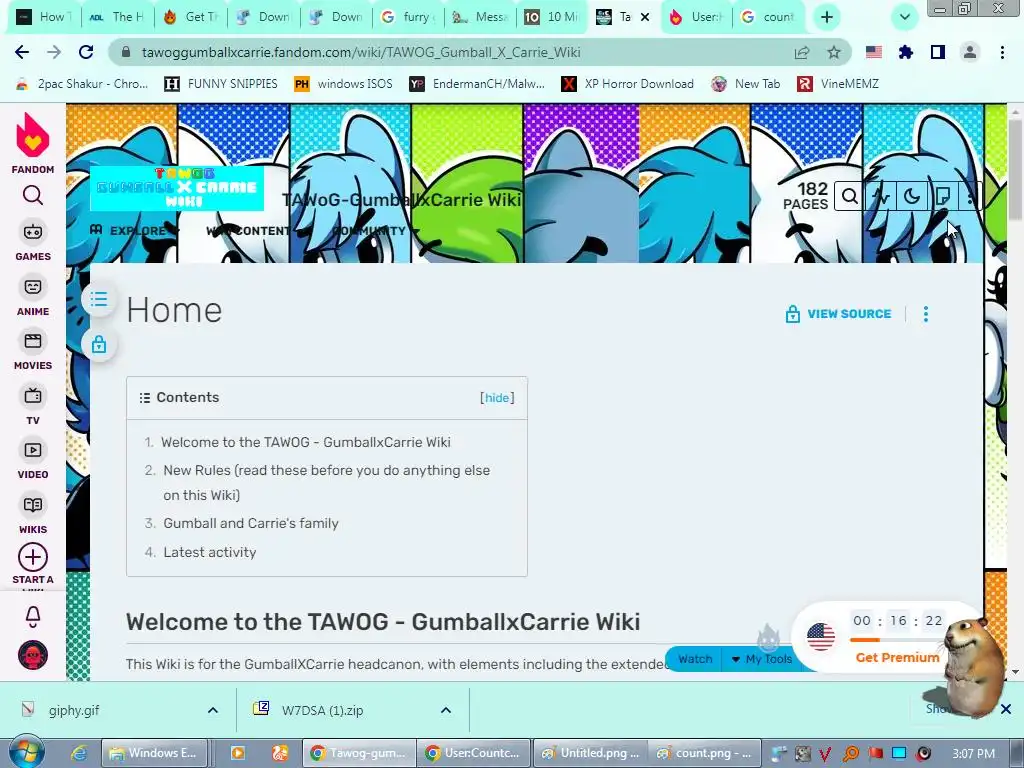The width and height of the screenshot is (1024, 768).
Task: Click the wiki search magnifier icon
Action: click(x=849, y=196)
